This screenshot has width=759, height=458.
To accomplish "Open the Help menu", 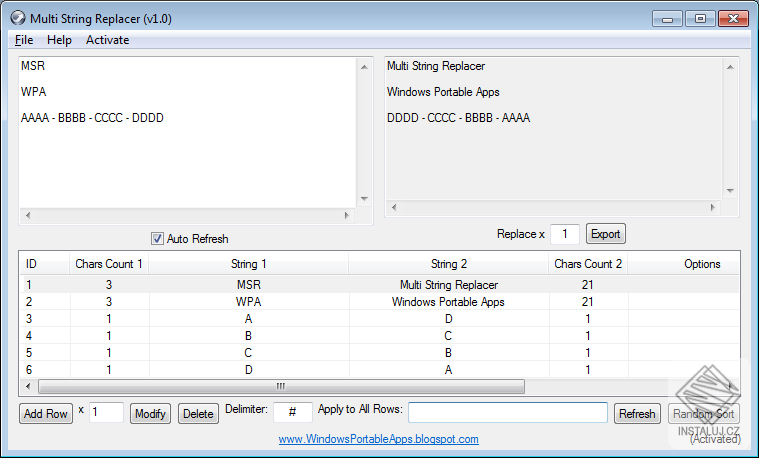I will pos(59,40).
